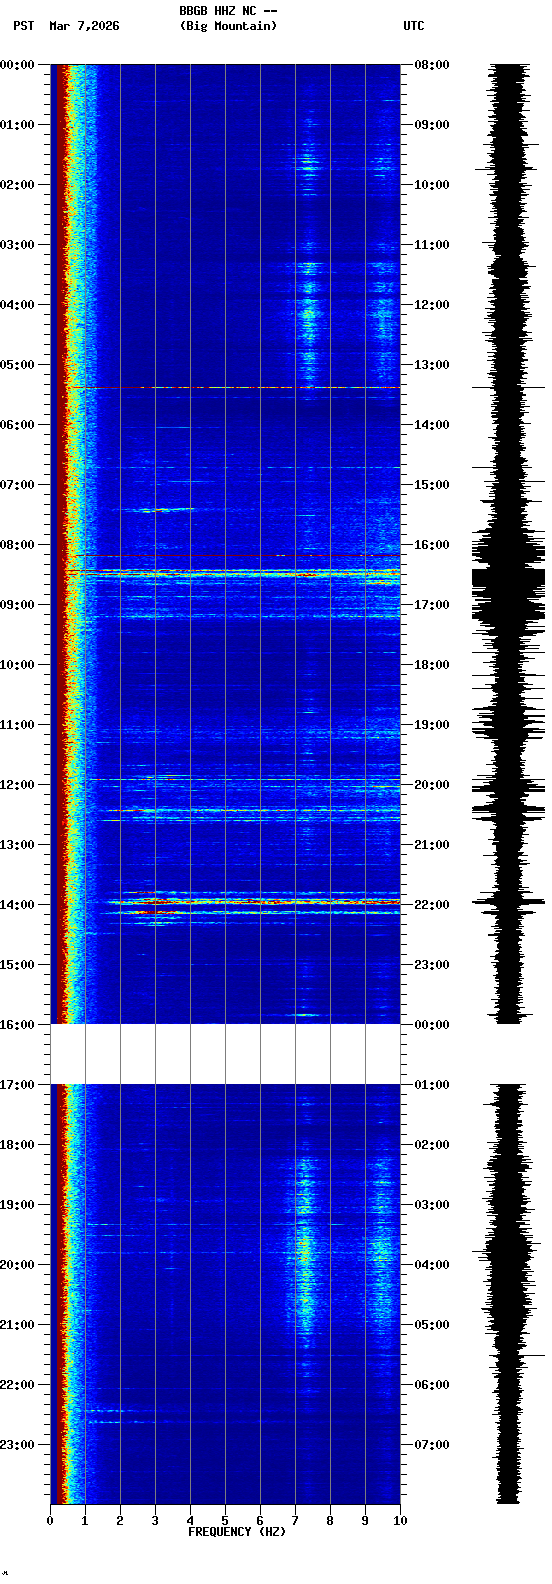Click the 08:00 PST time label at left
The width and height of the screenshot is (552, 1584).
(x=17, y=545)
